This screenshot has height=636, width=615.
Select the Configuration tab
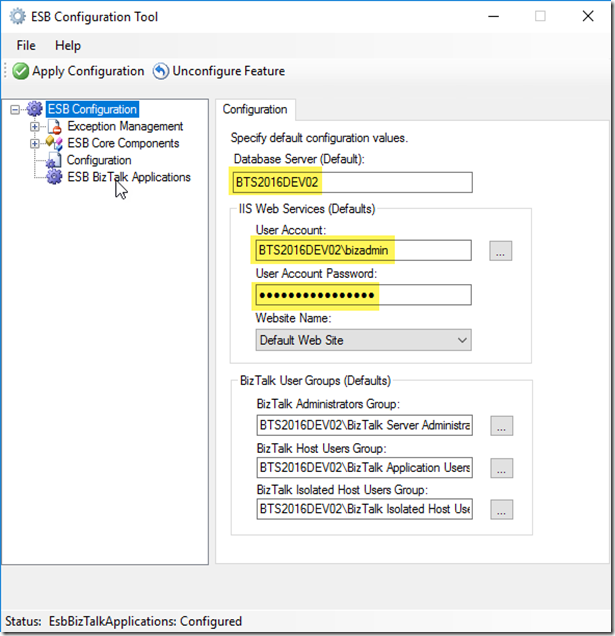(255, 110)
